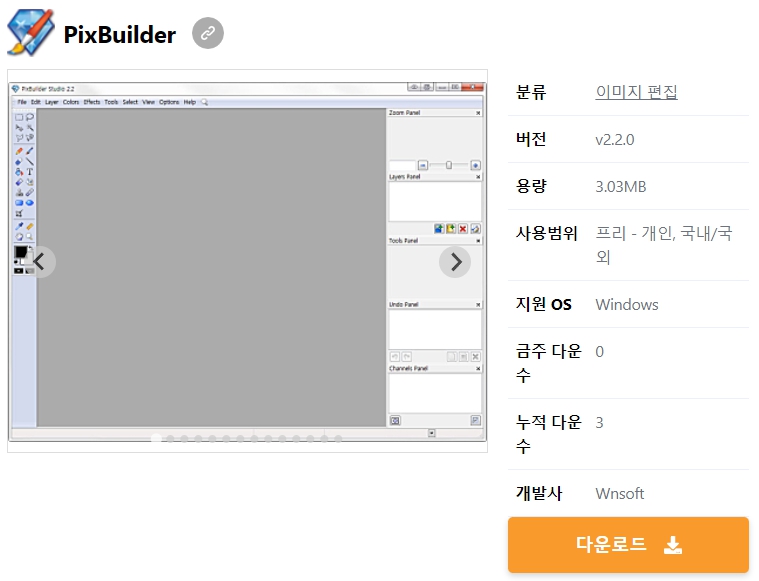Click the PixBuilder title text

[120, 34]
